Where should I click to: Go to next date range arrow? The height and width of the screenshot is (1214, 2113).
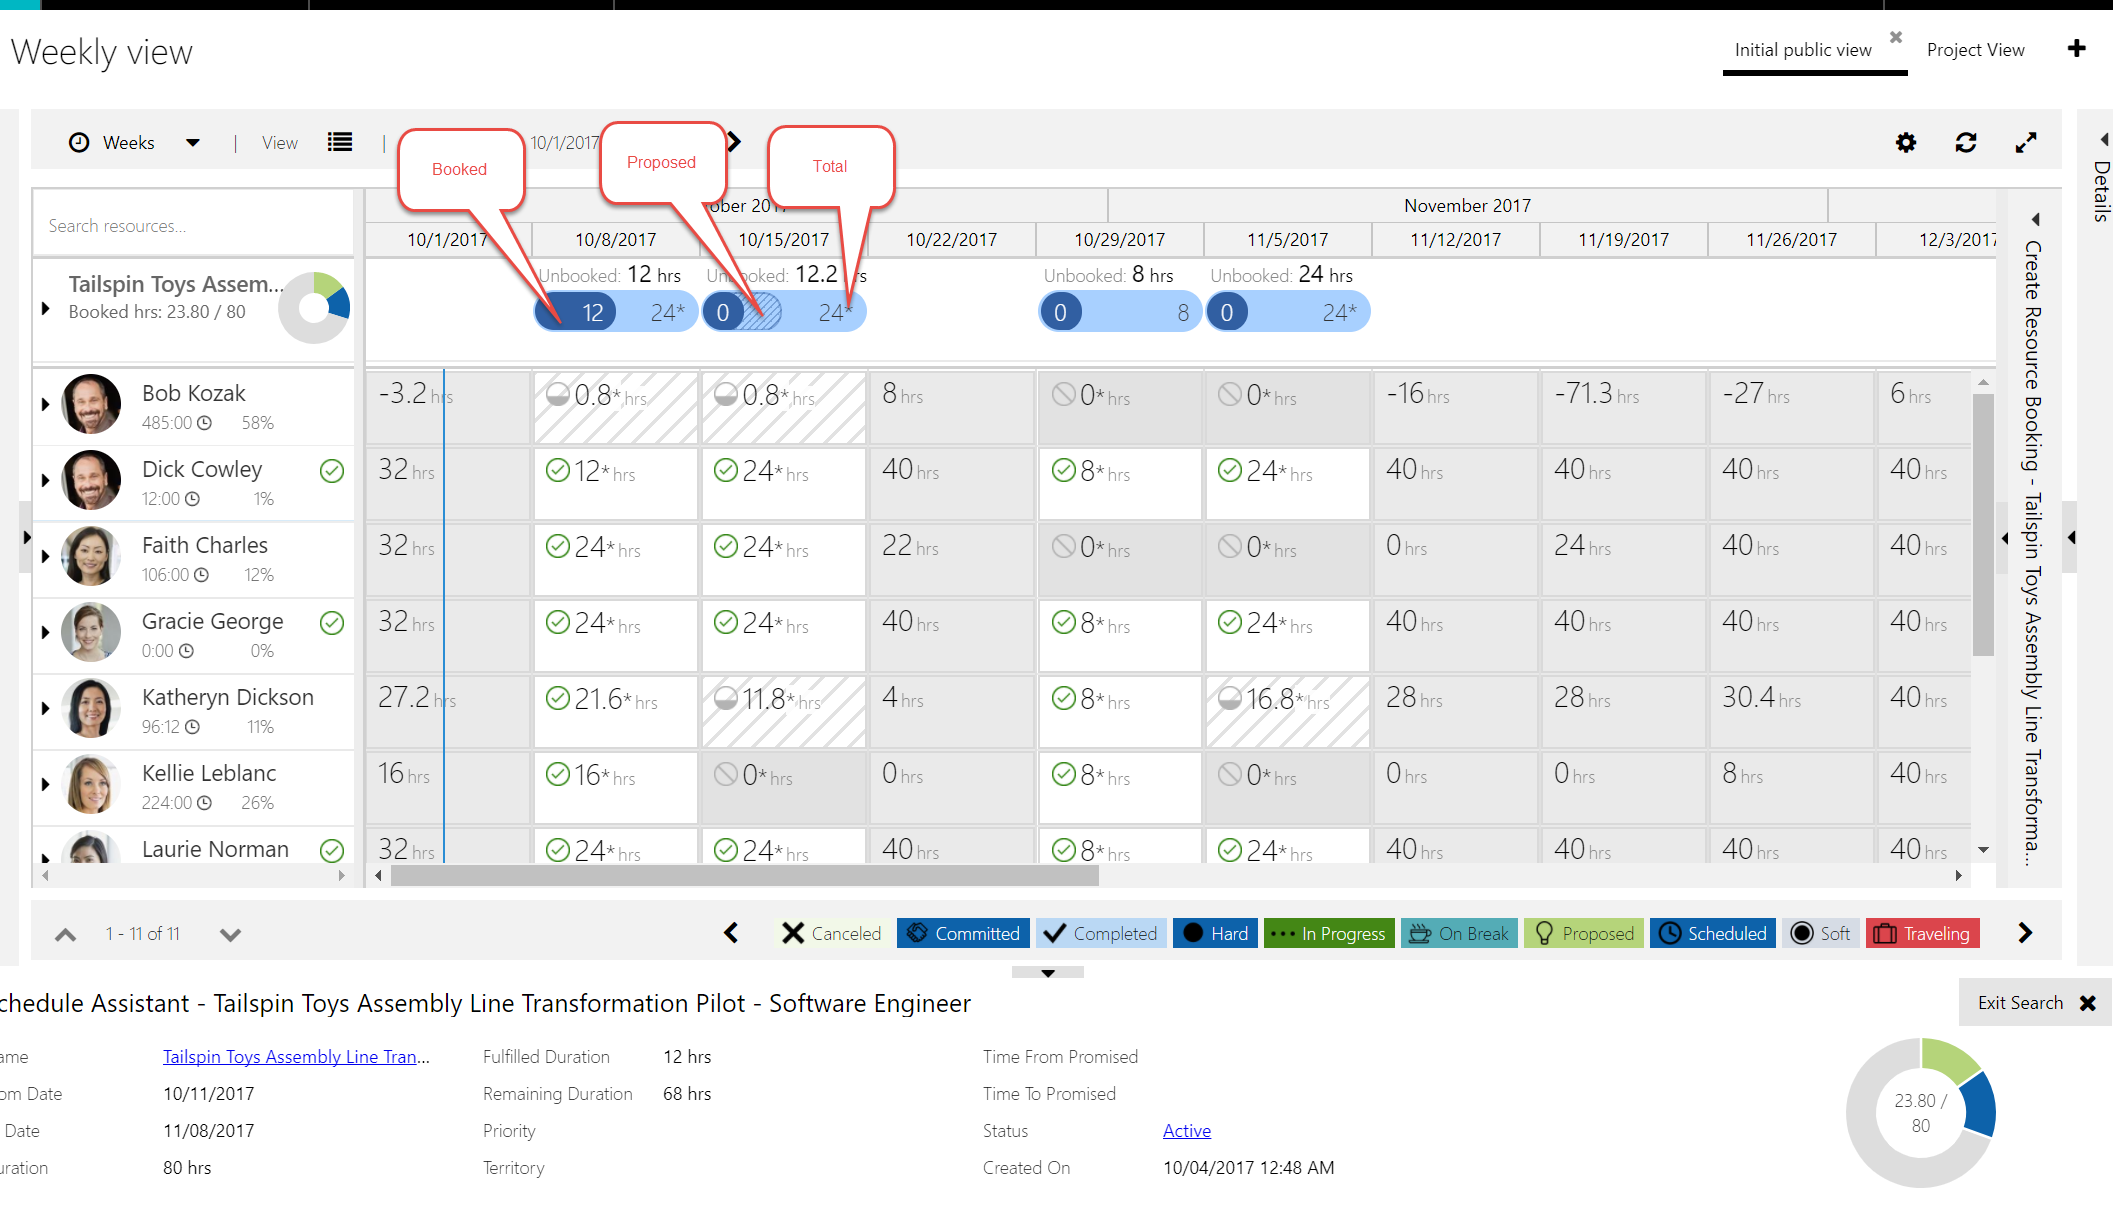point(735,142)
